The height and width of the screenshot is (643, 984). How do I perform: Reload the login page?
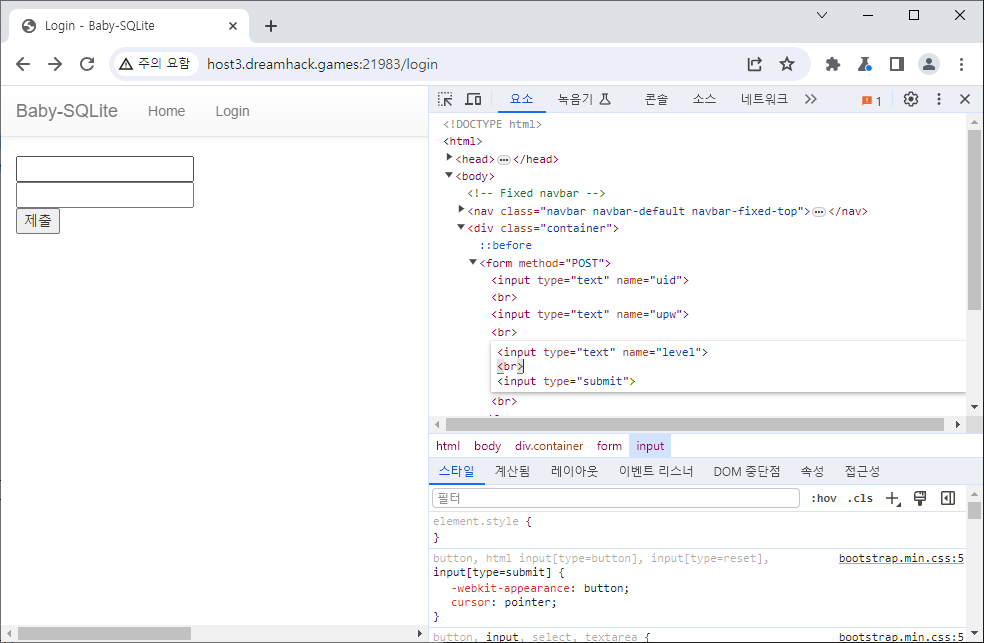[87, 64]
